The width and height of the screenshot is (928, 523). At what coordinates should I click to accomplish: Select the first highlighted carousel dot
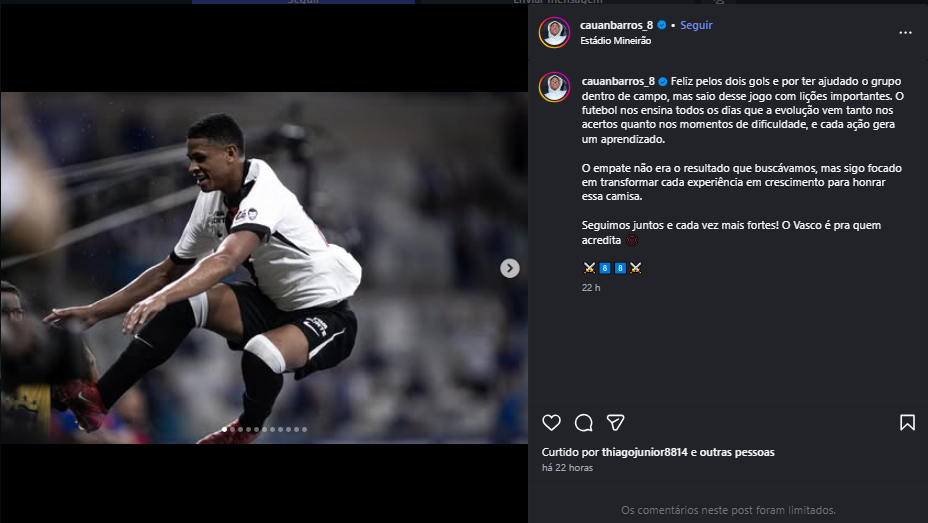[224, 430]
